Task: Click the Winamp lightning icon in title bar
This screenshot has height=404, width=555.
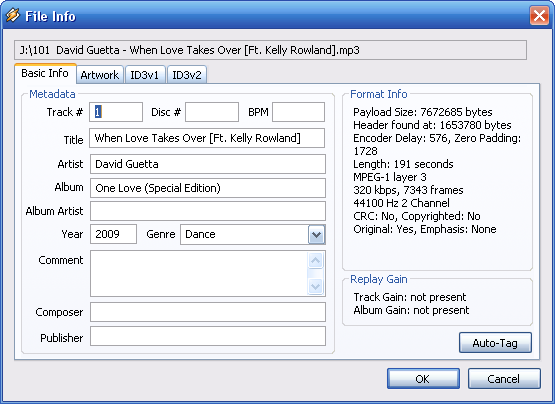Action: coord(13,16)
